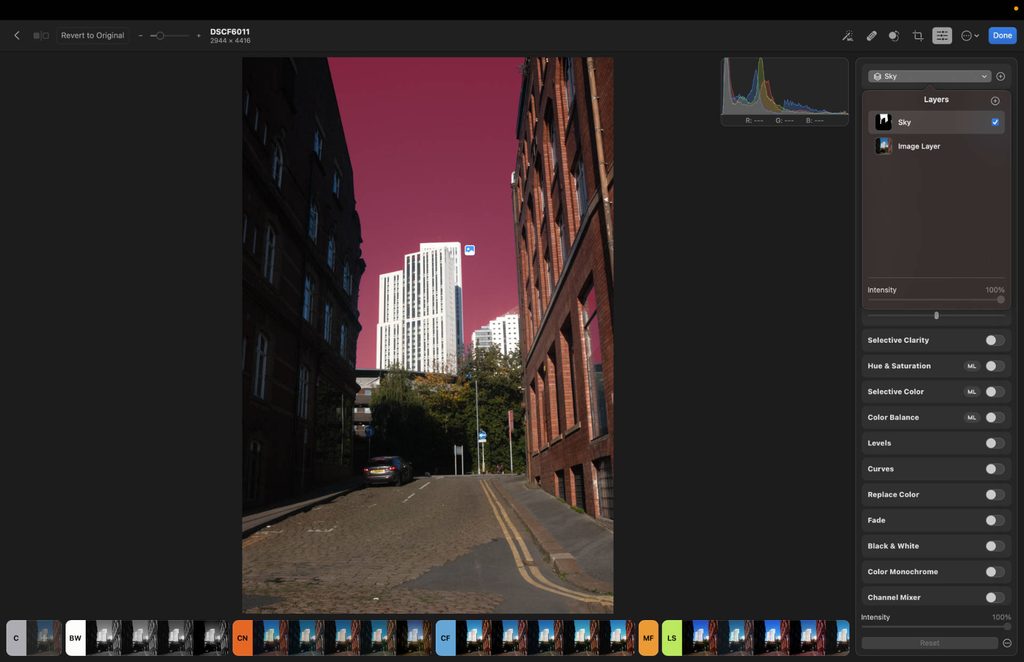Viewport: 1024px width, 662px height.
Task: Go back using the left chevron
Action: coord(17,35)
